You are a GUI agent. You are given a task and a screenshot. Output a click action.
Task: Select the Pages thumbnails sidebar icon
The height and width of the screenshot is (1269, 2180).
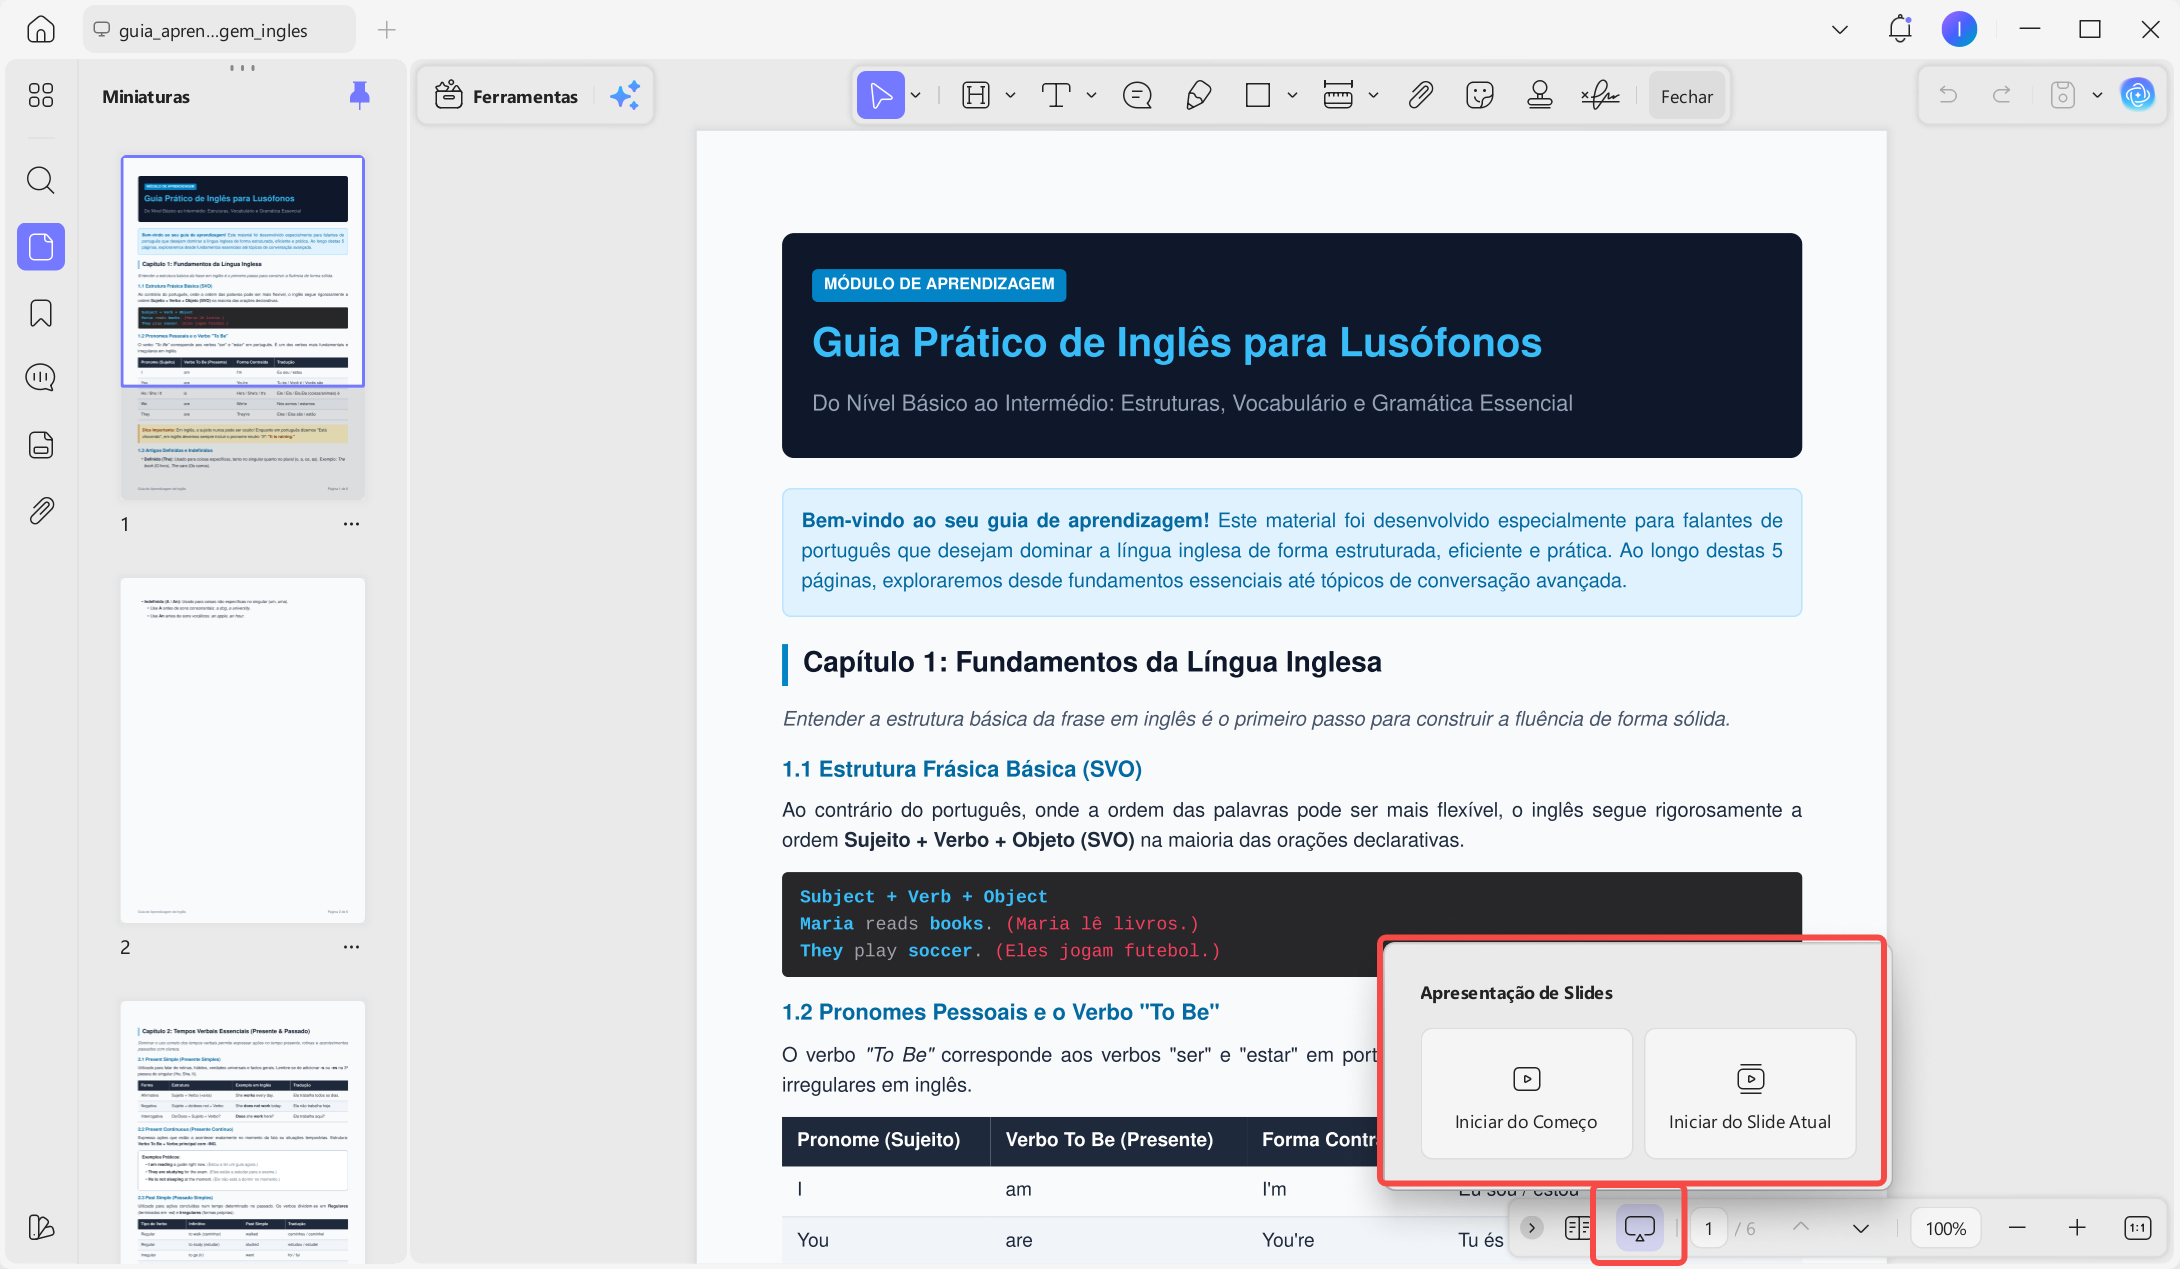coord(41,246)
